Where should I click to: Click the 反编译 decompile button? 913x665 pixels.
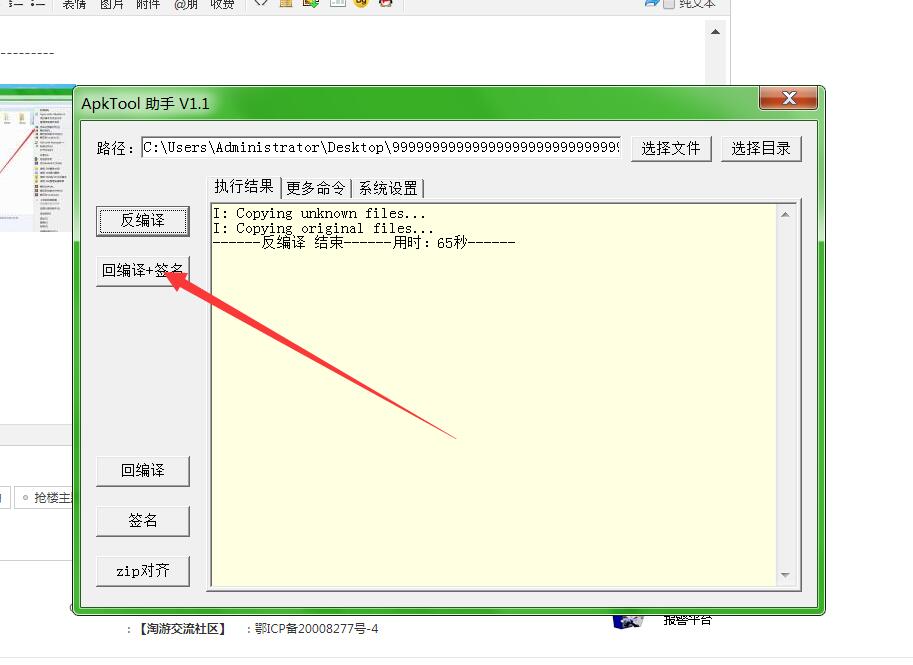pos(142,221)
